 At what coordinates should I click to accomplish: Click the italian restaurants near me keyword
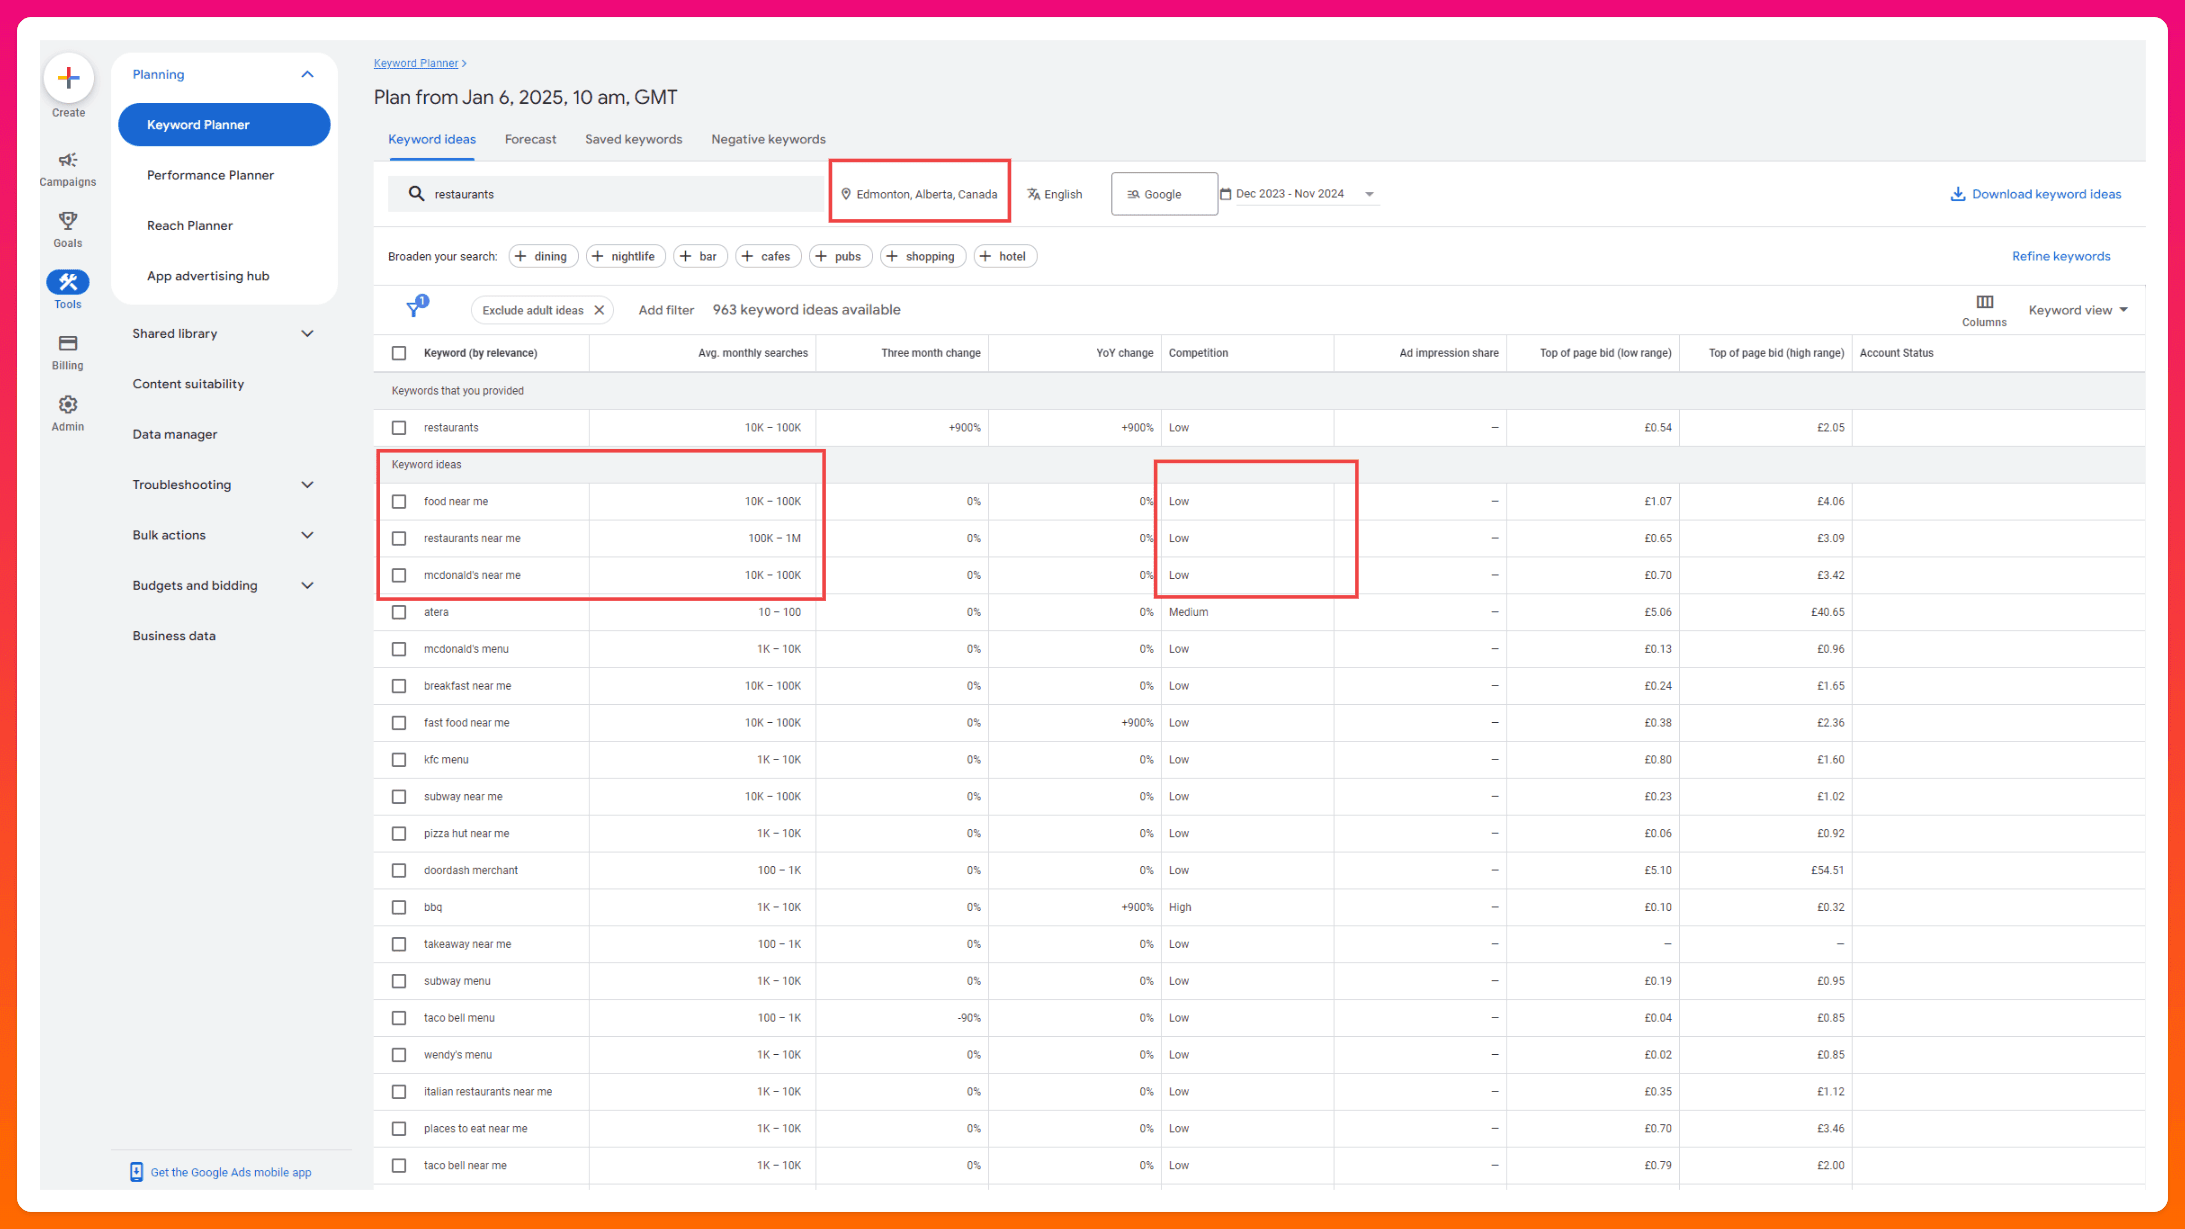point(488,1092)
